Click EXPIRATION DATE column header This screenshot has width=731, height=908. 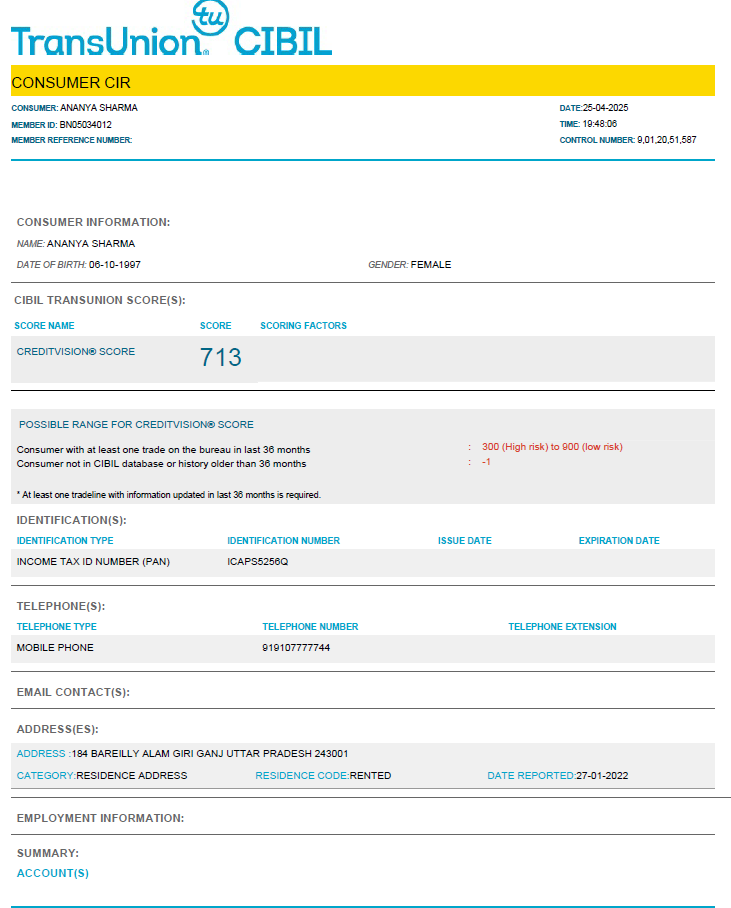click(619, 540)
